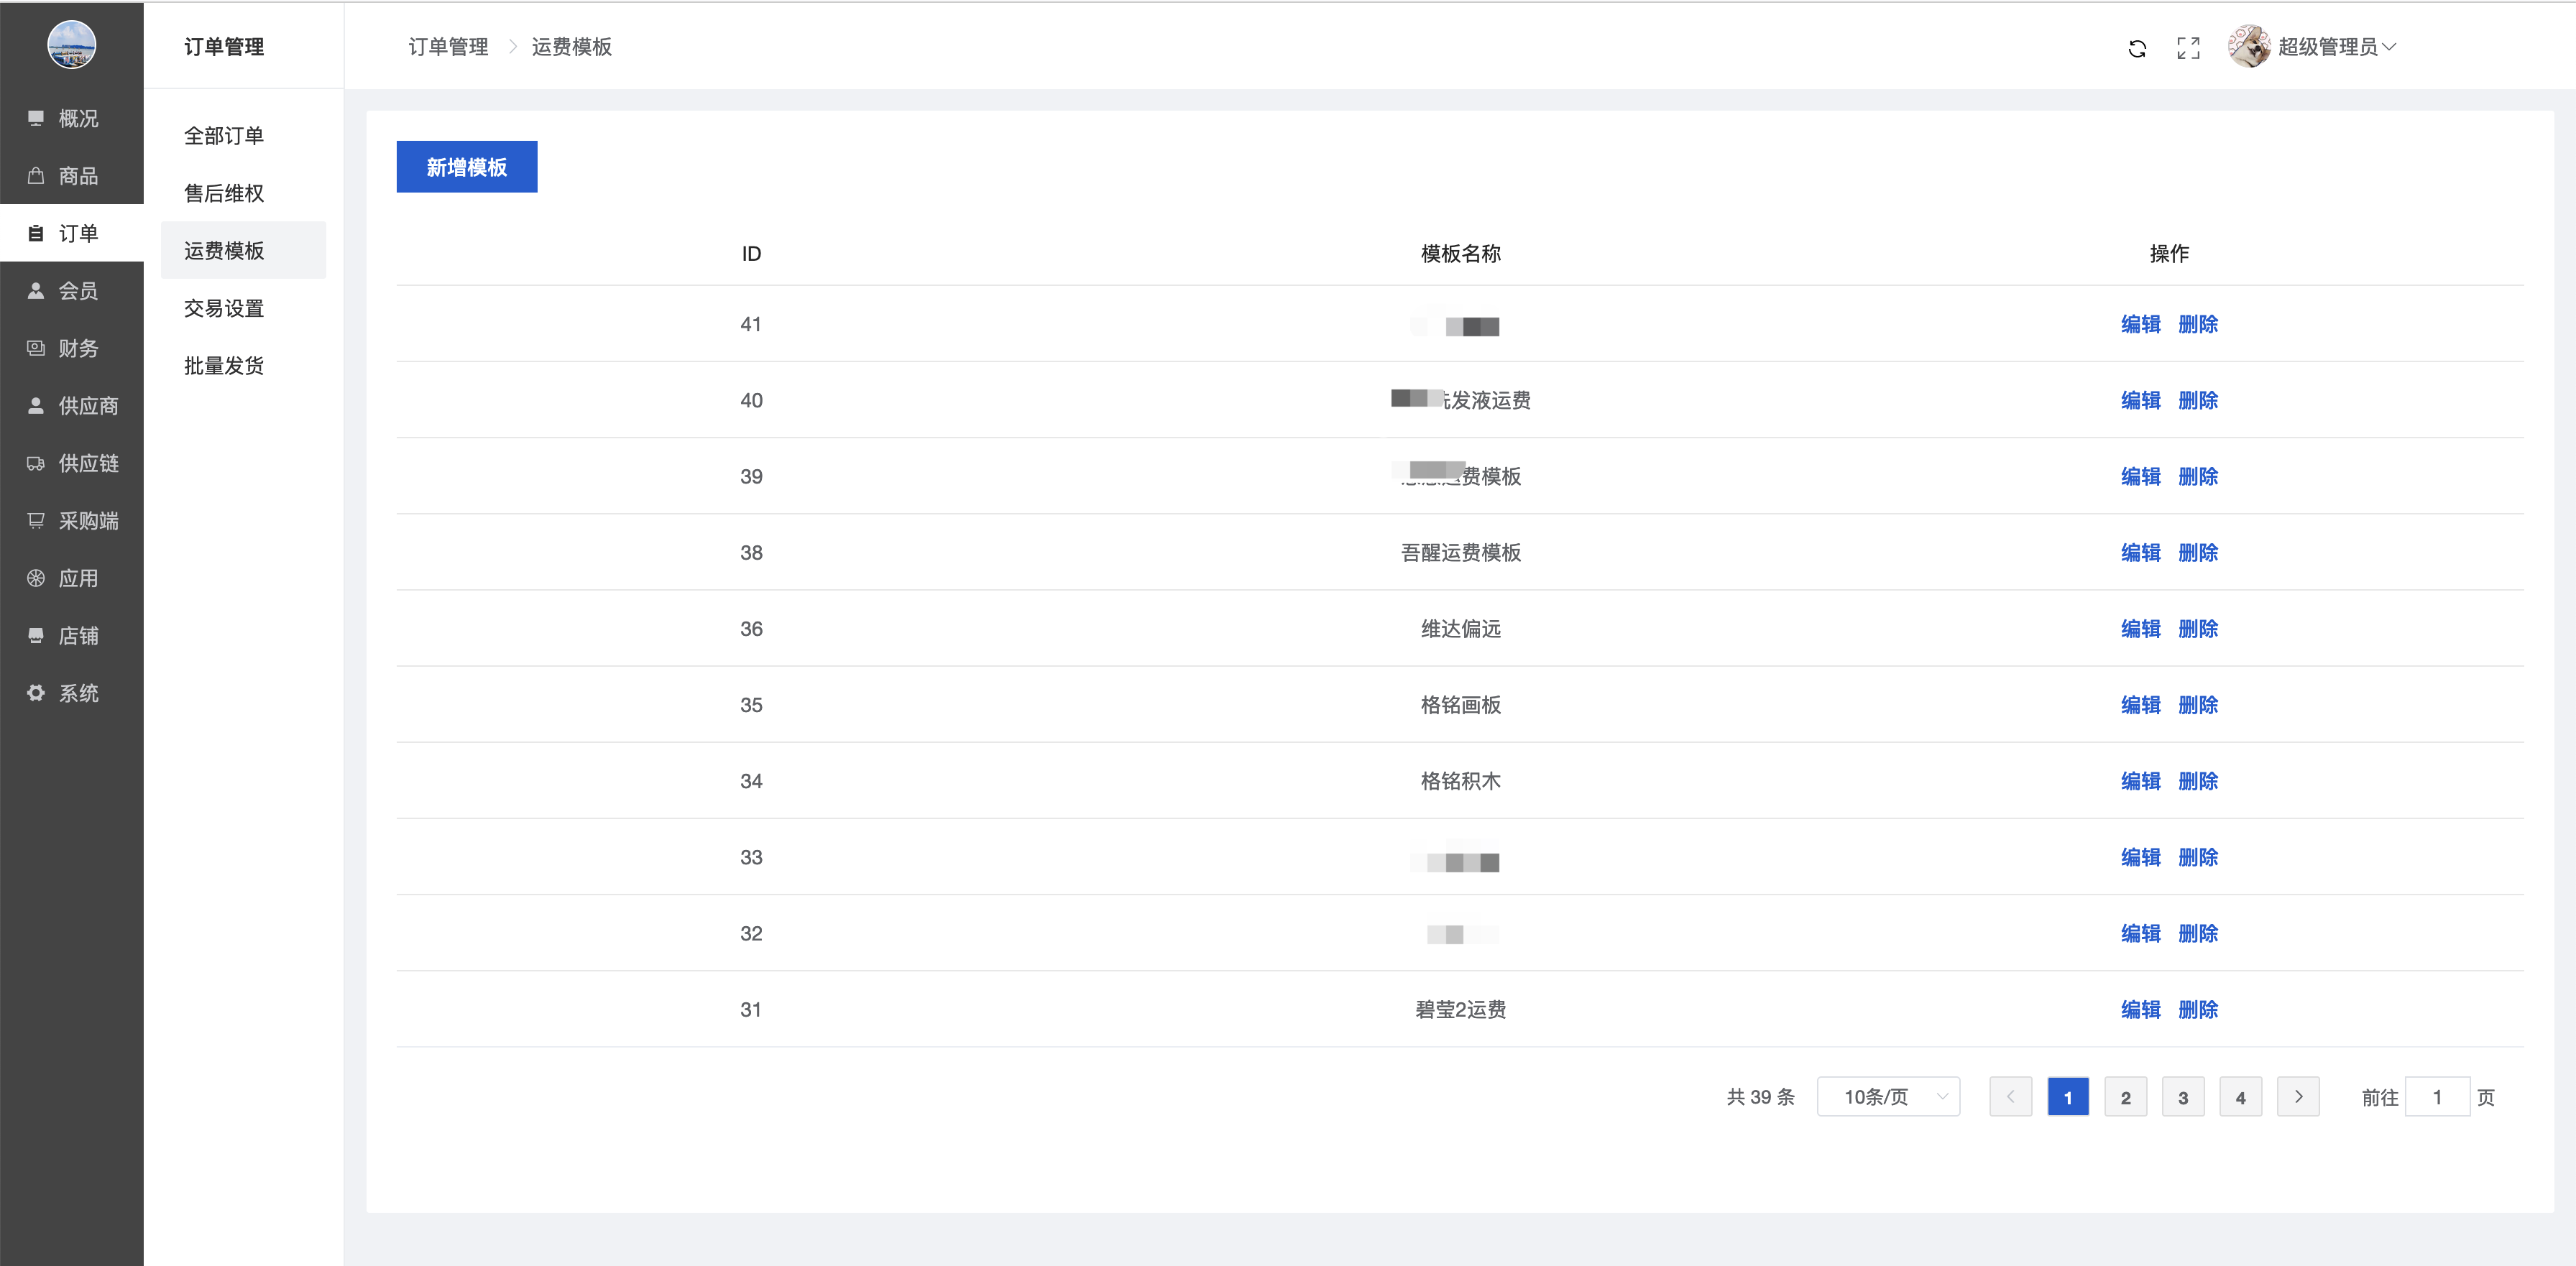The image size is (2576, 1266).
Task: Open 批量发货 submenu item
Action: pyautogui.click(x=224, y=366)
